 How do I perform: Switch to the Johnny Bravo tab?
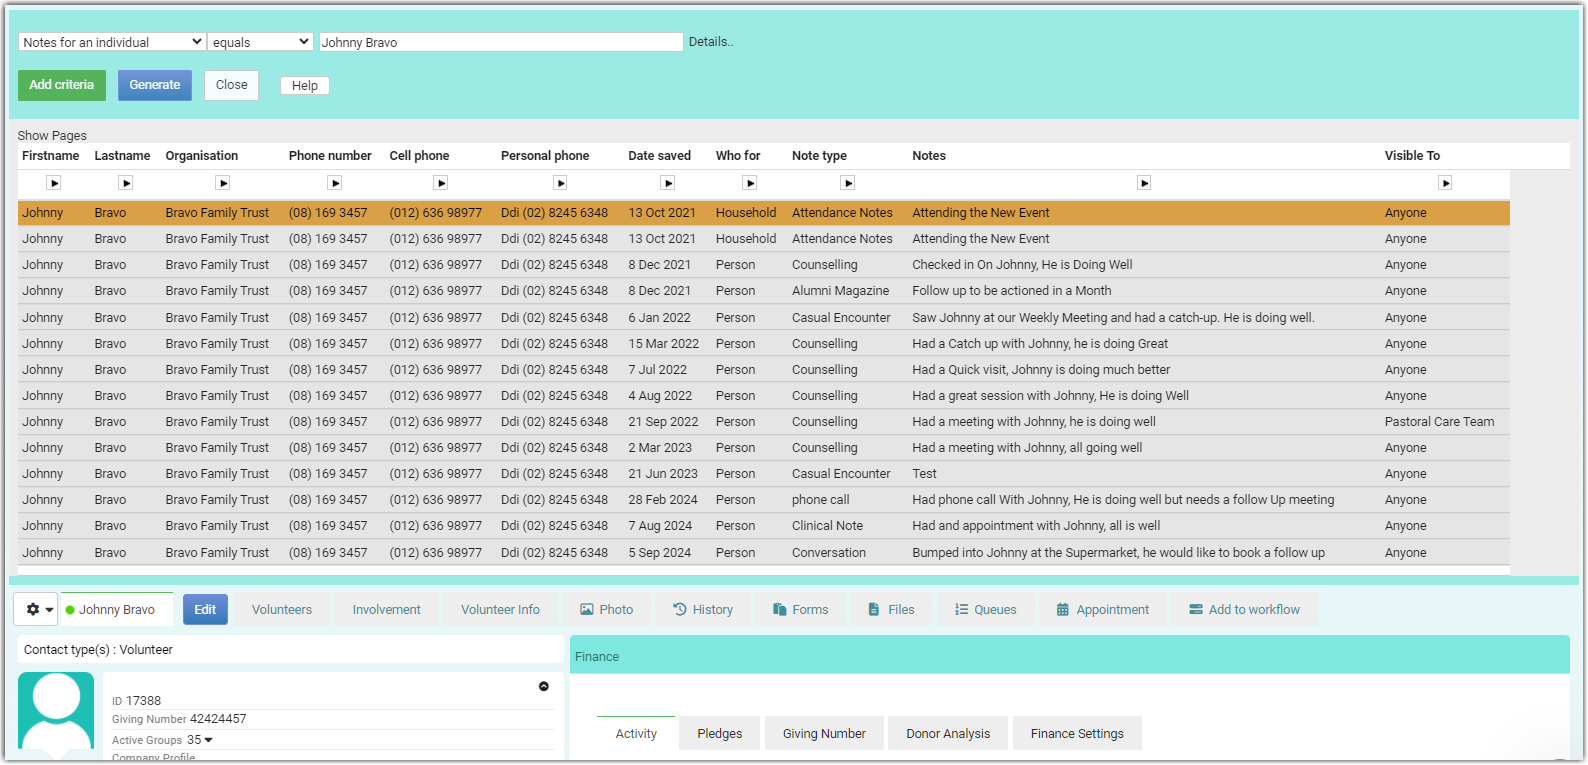pyautogui.click(x=117, y=609)
